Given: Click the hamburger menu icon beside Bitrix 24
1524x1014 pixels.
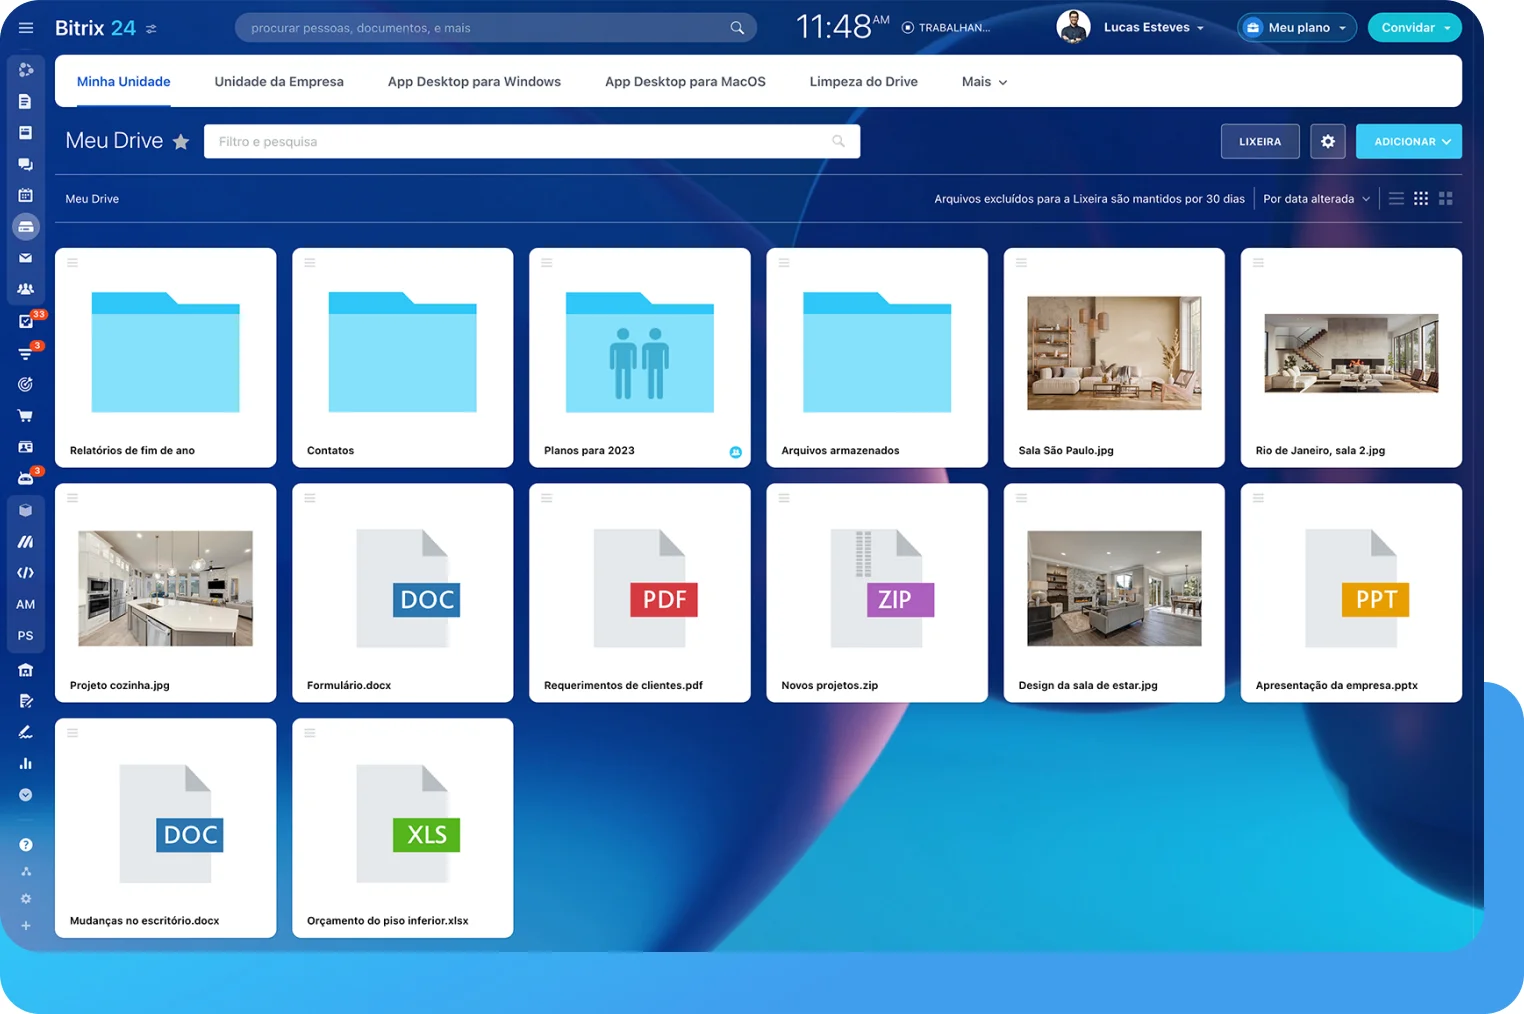Looking at the screenshot, I should click(x=26, y=28).
